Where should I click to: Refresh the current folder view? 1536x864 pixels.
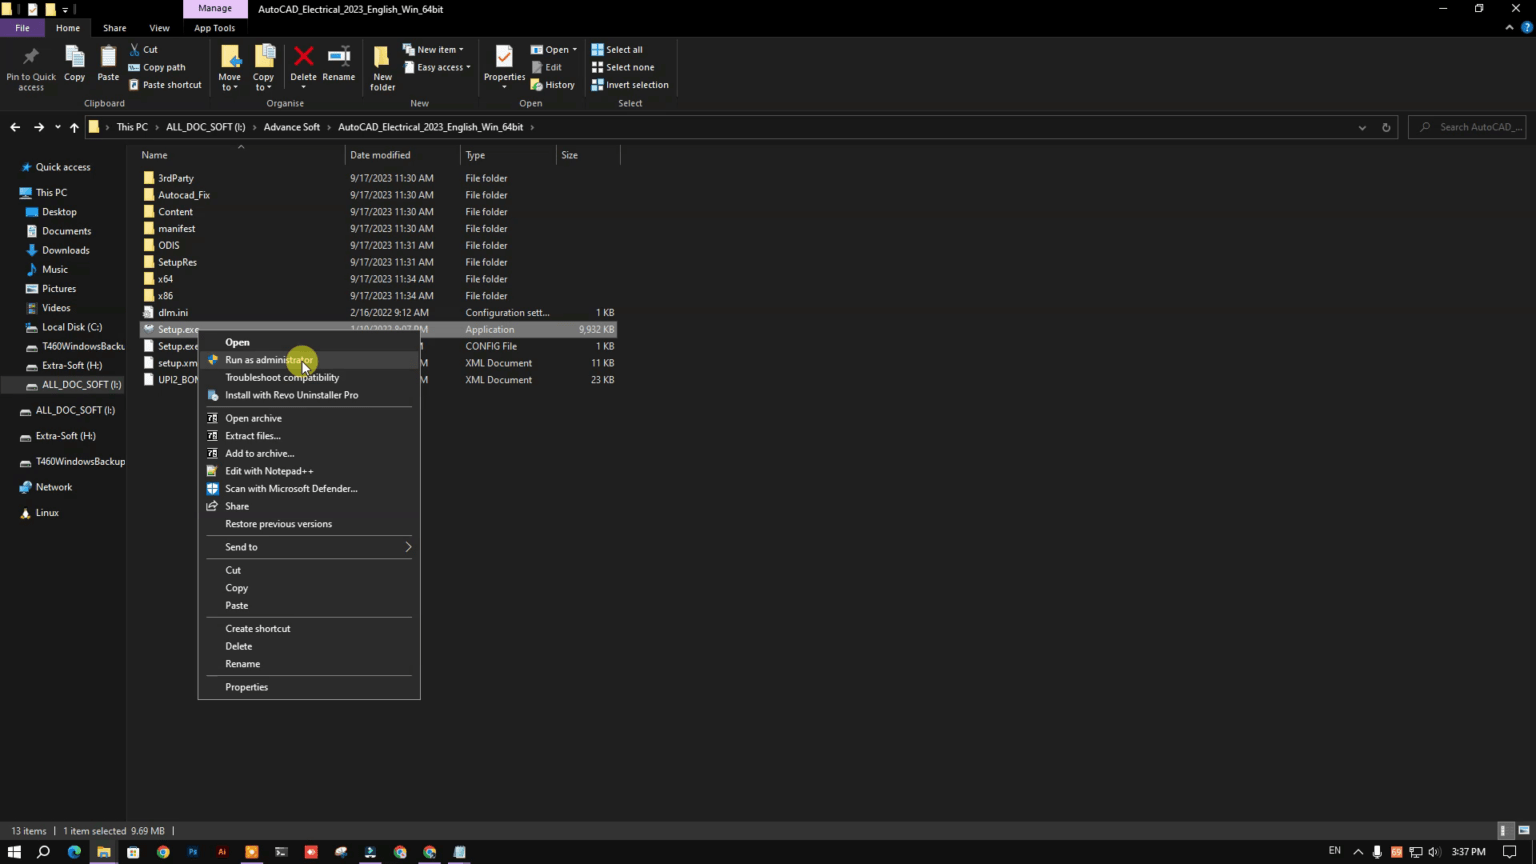(x=1386, y=127)
